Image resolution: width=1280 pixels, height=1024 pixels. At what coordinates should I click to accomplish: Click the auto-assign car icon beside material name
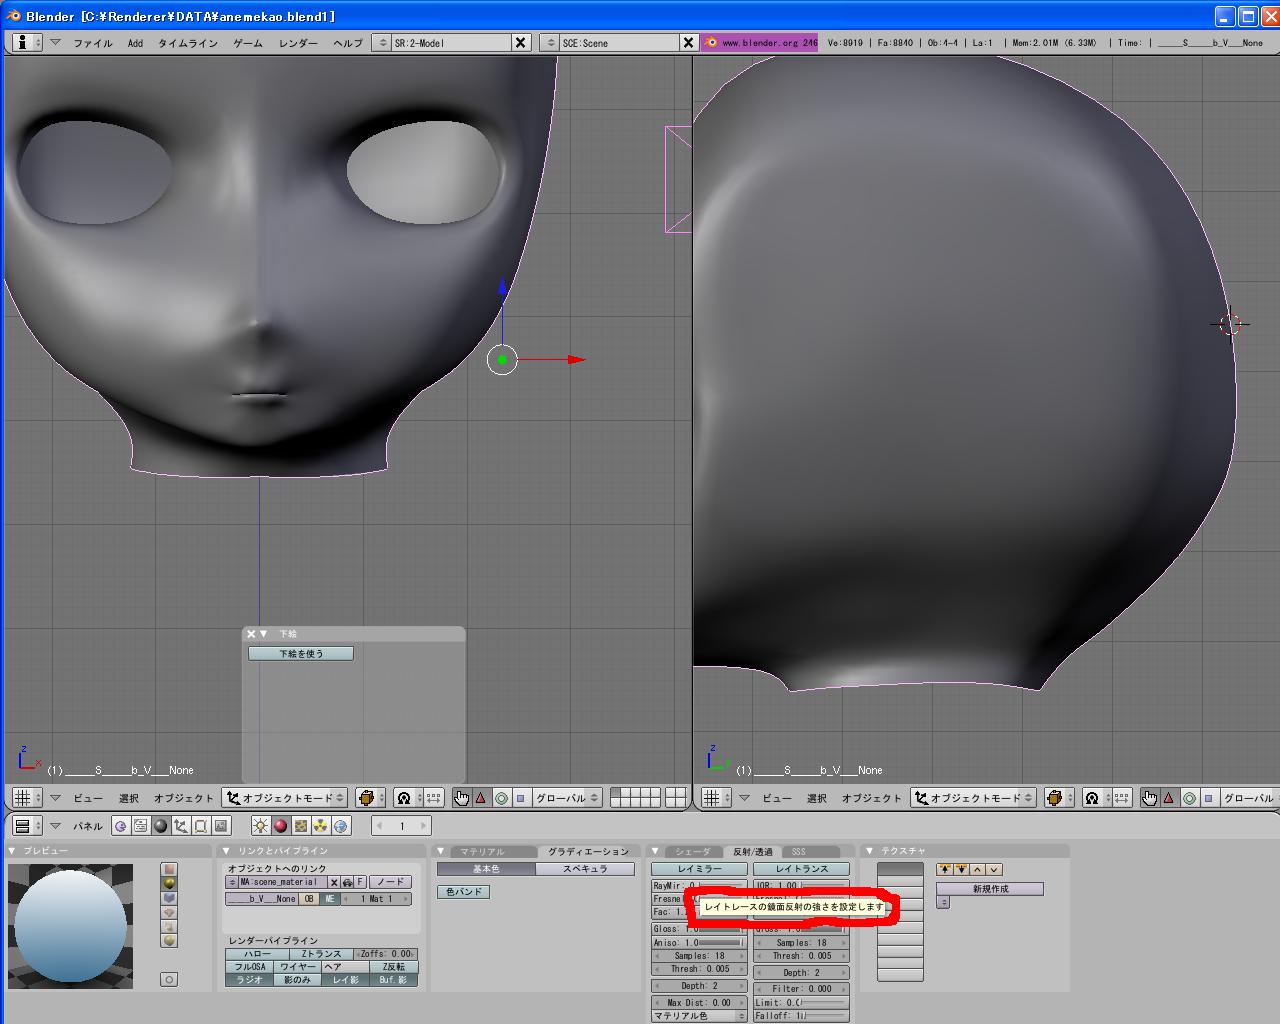click(347, 883)
